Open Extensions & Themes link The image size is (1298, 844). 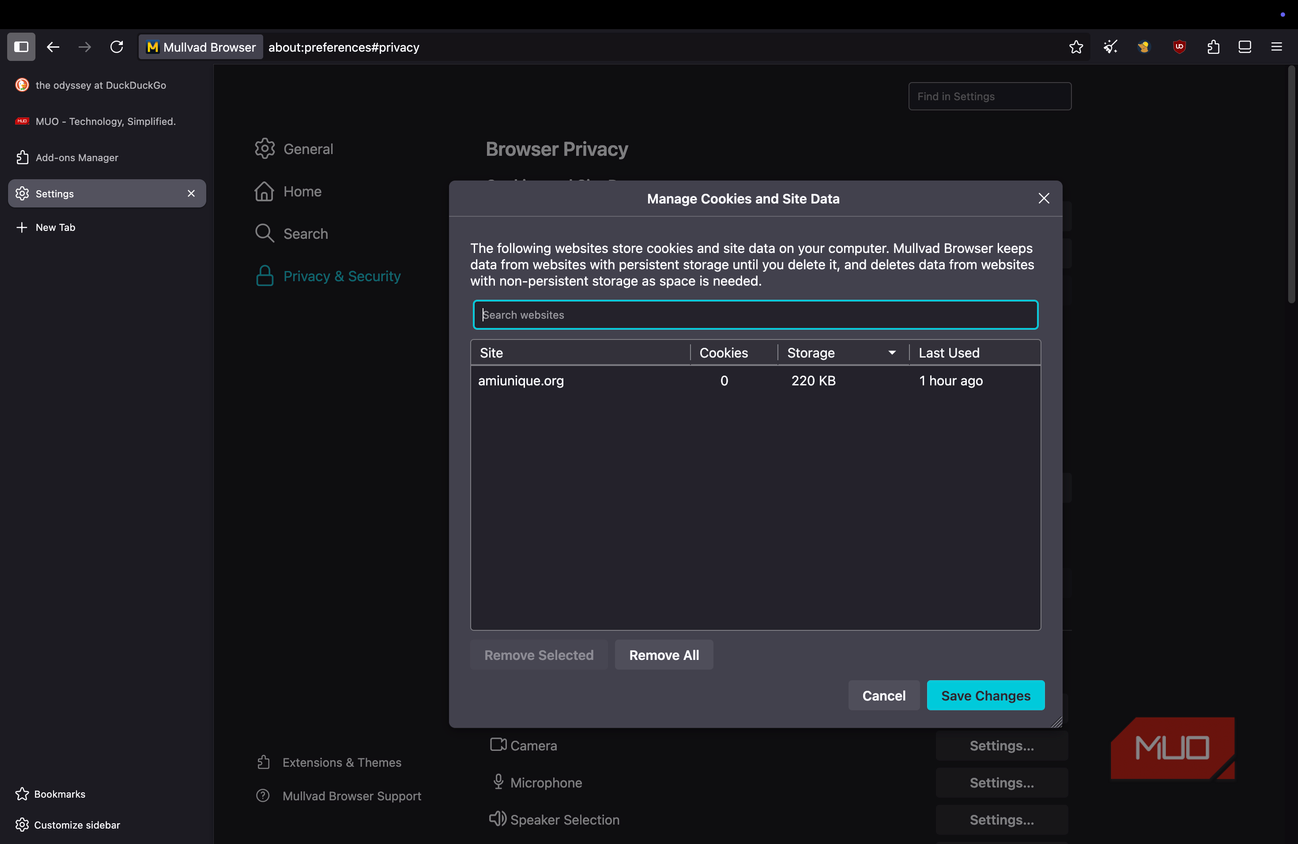[x=329, y=762]
